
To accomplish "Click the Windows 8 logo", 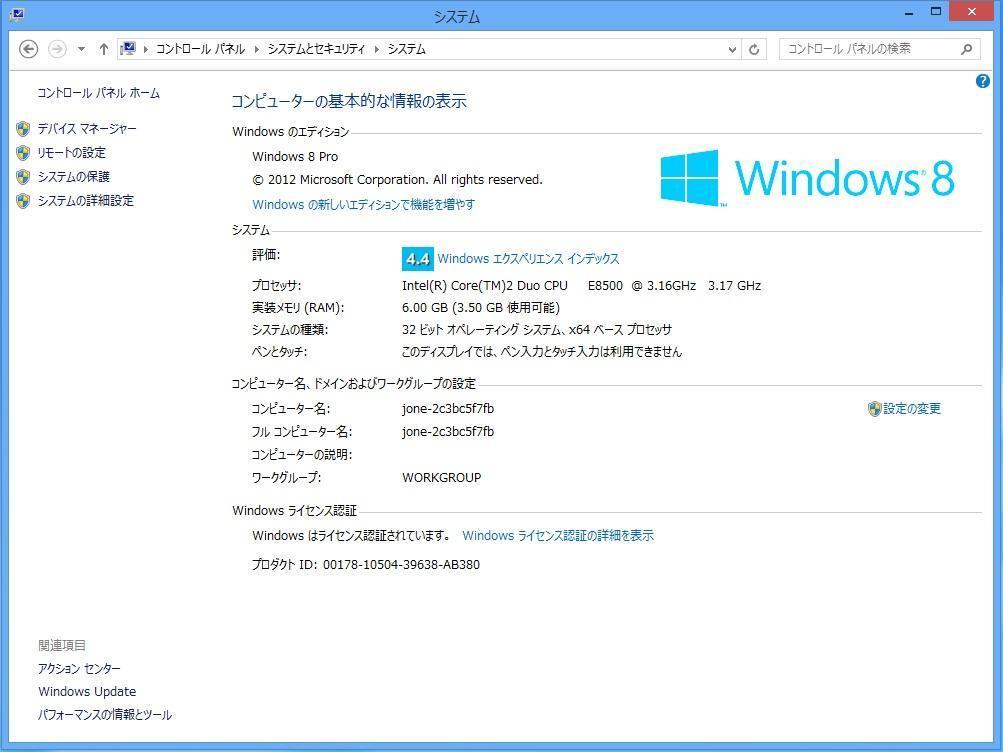I will (807, 178).
